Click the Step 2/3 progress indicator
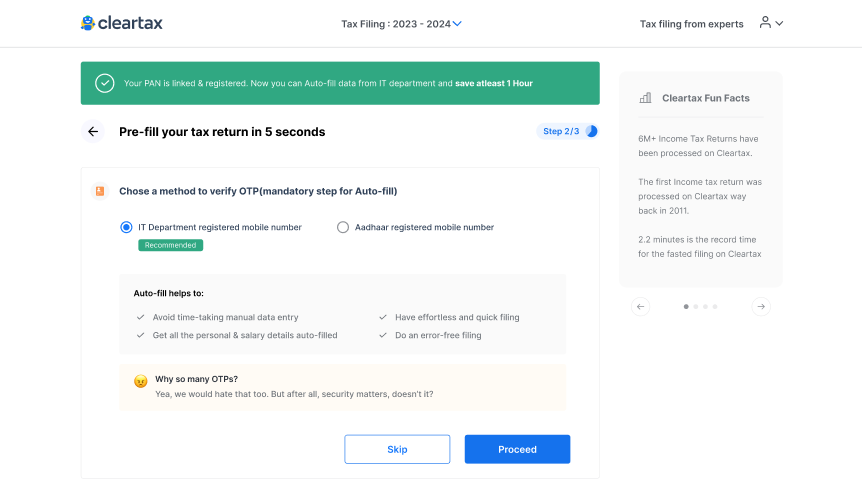862x497 pixels. pos(567,131)
